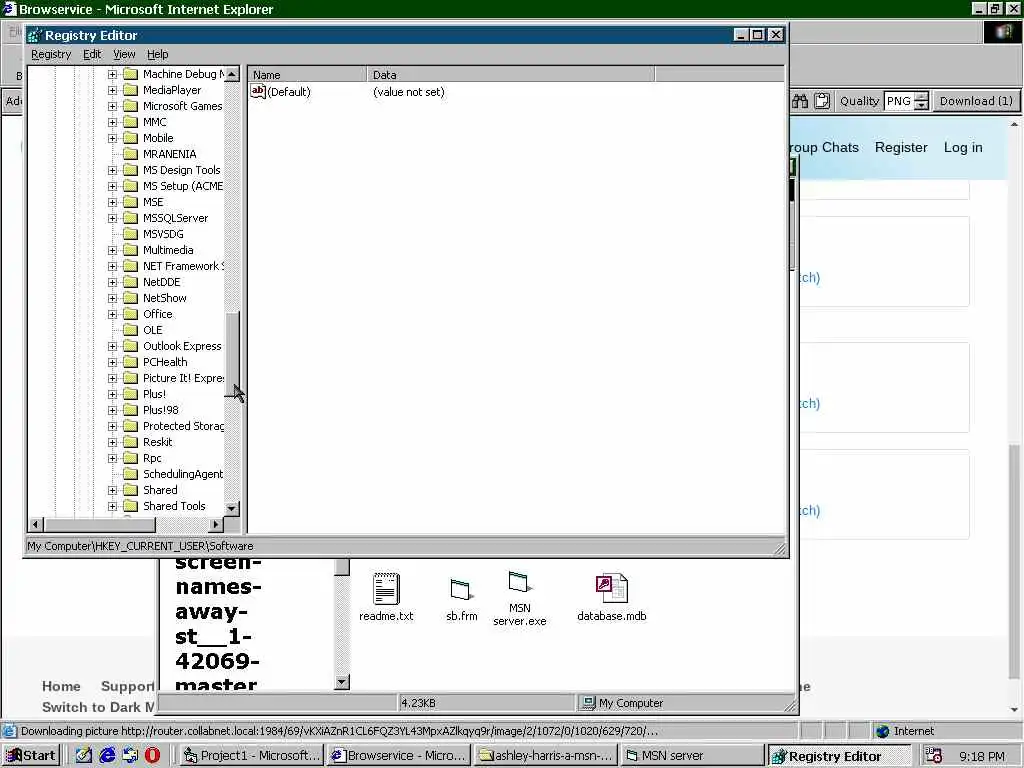Select the Protected Storage tree item
This screenshot has height=768, width=1024.
(x=183, y=426)
